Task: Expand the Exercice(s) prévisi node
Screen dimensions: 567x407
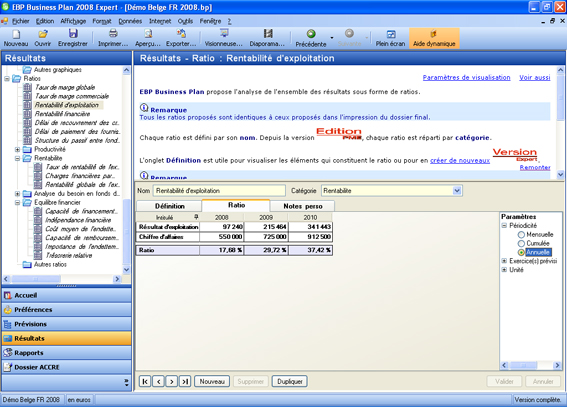Action: (504, 261)
